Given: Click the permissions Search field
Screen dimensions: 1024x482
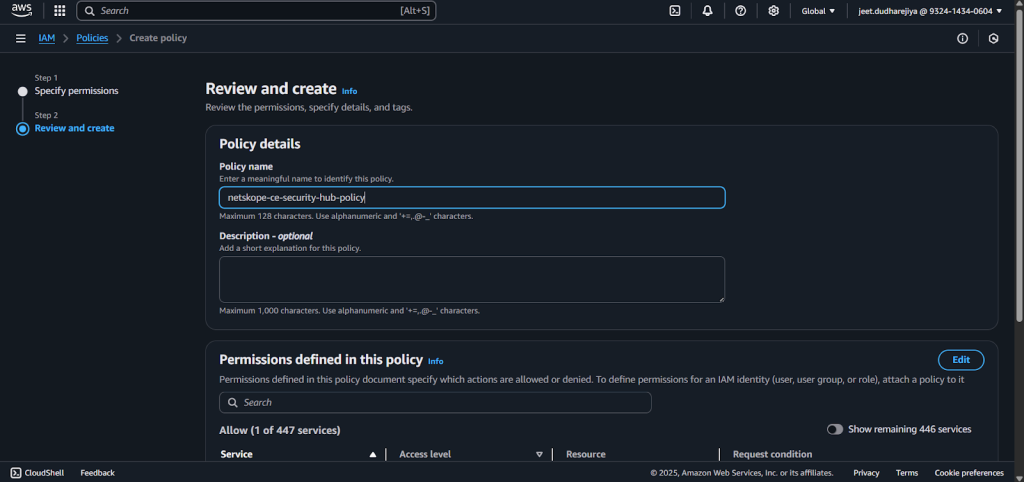Looking at the screenshot, I should [x=435, y=402].
